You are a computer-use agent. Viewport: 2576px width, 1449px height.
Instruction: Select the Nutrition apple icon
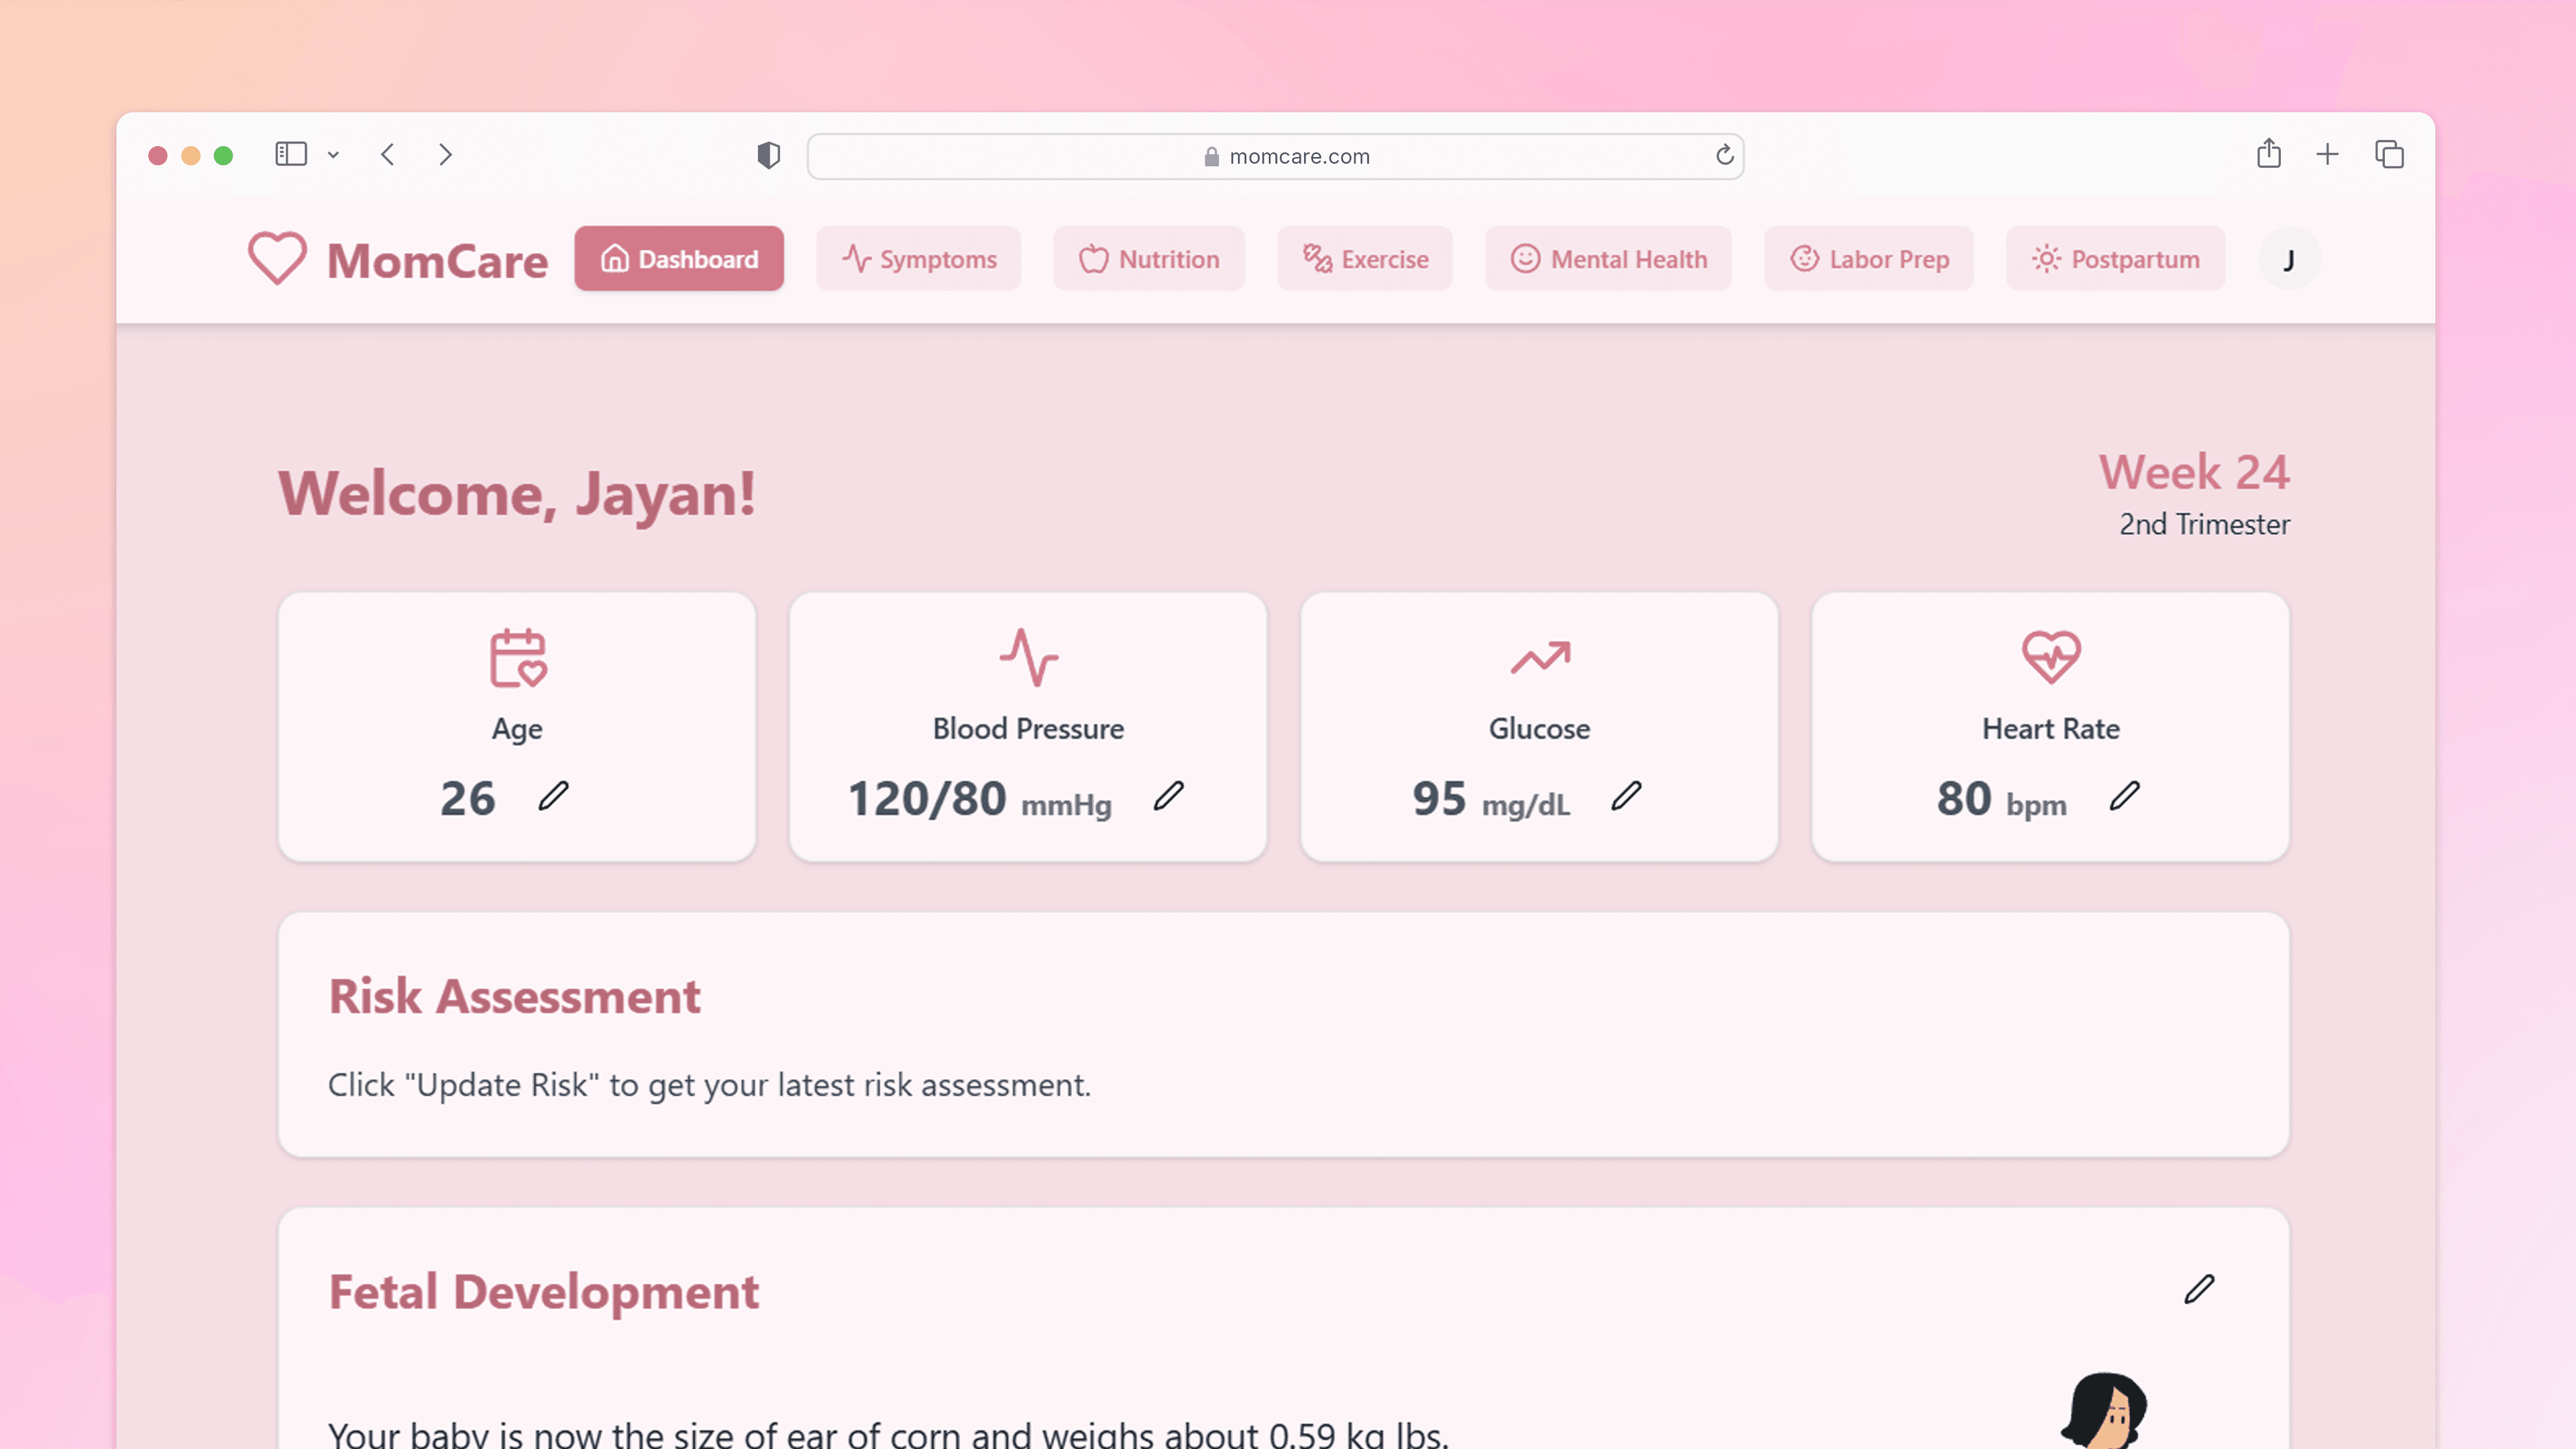1095,258
